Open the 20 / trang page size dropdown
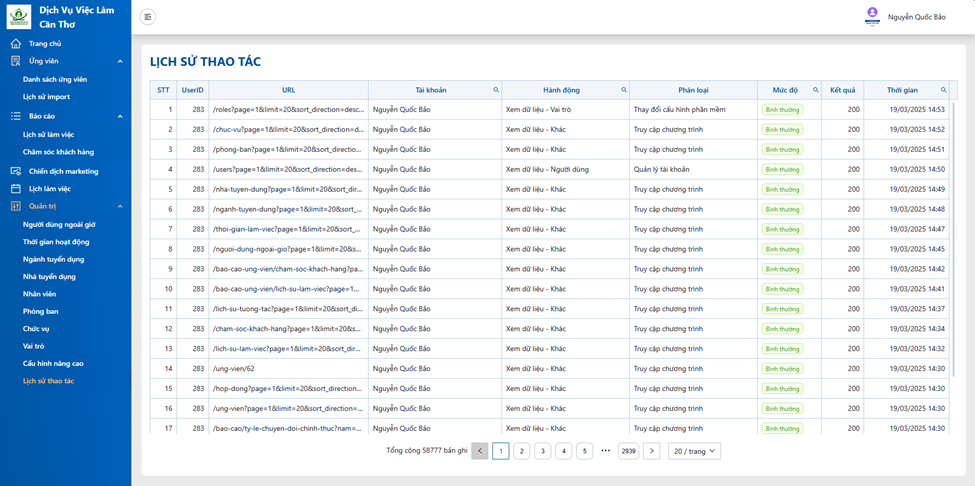This screenshot has width=975, height=486. [694, 451]
